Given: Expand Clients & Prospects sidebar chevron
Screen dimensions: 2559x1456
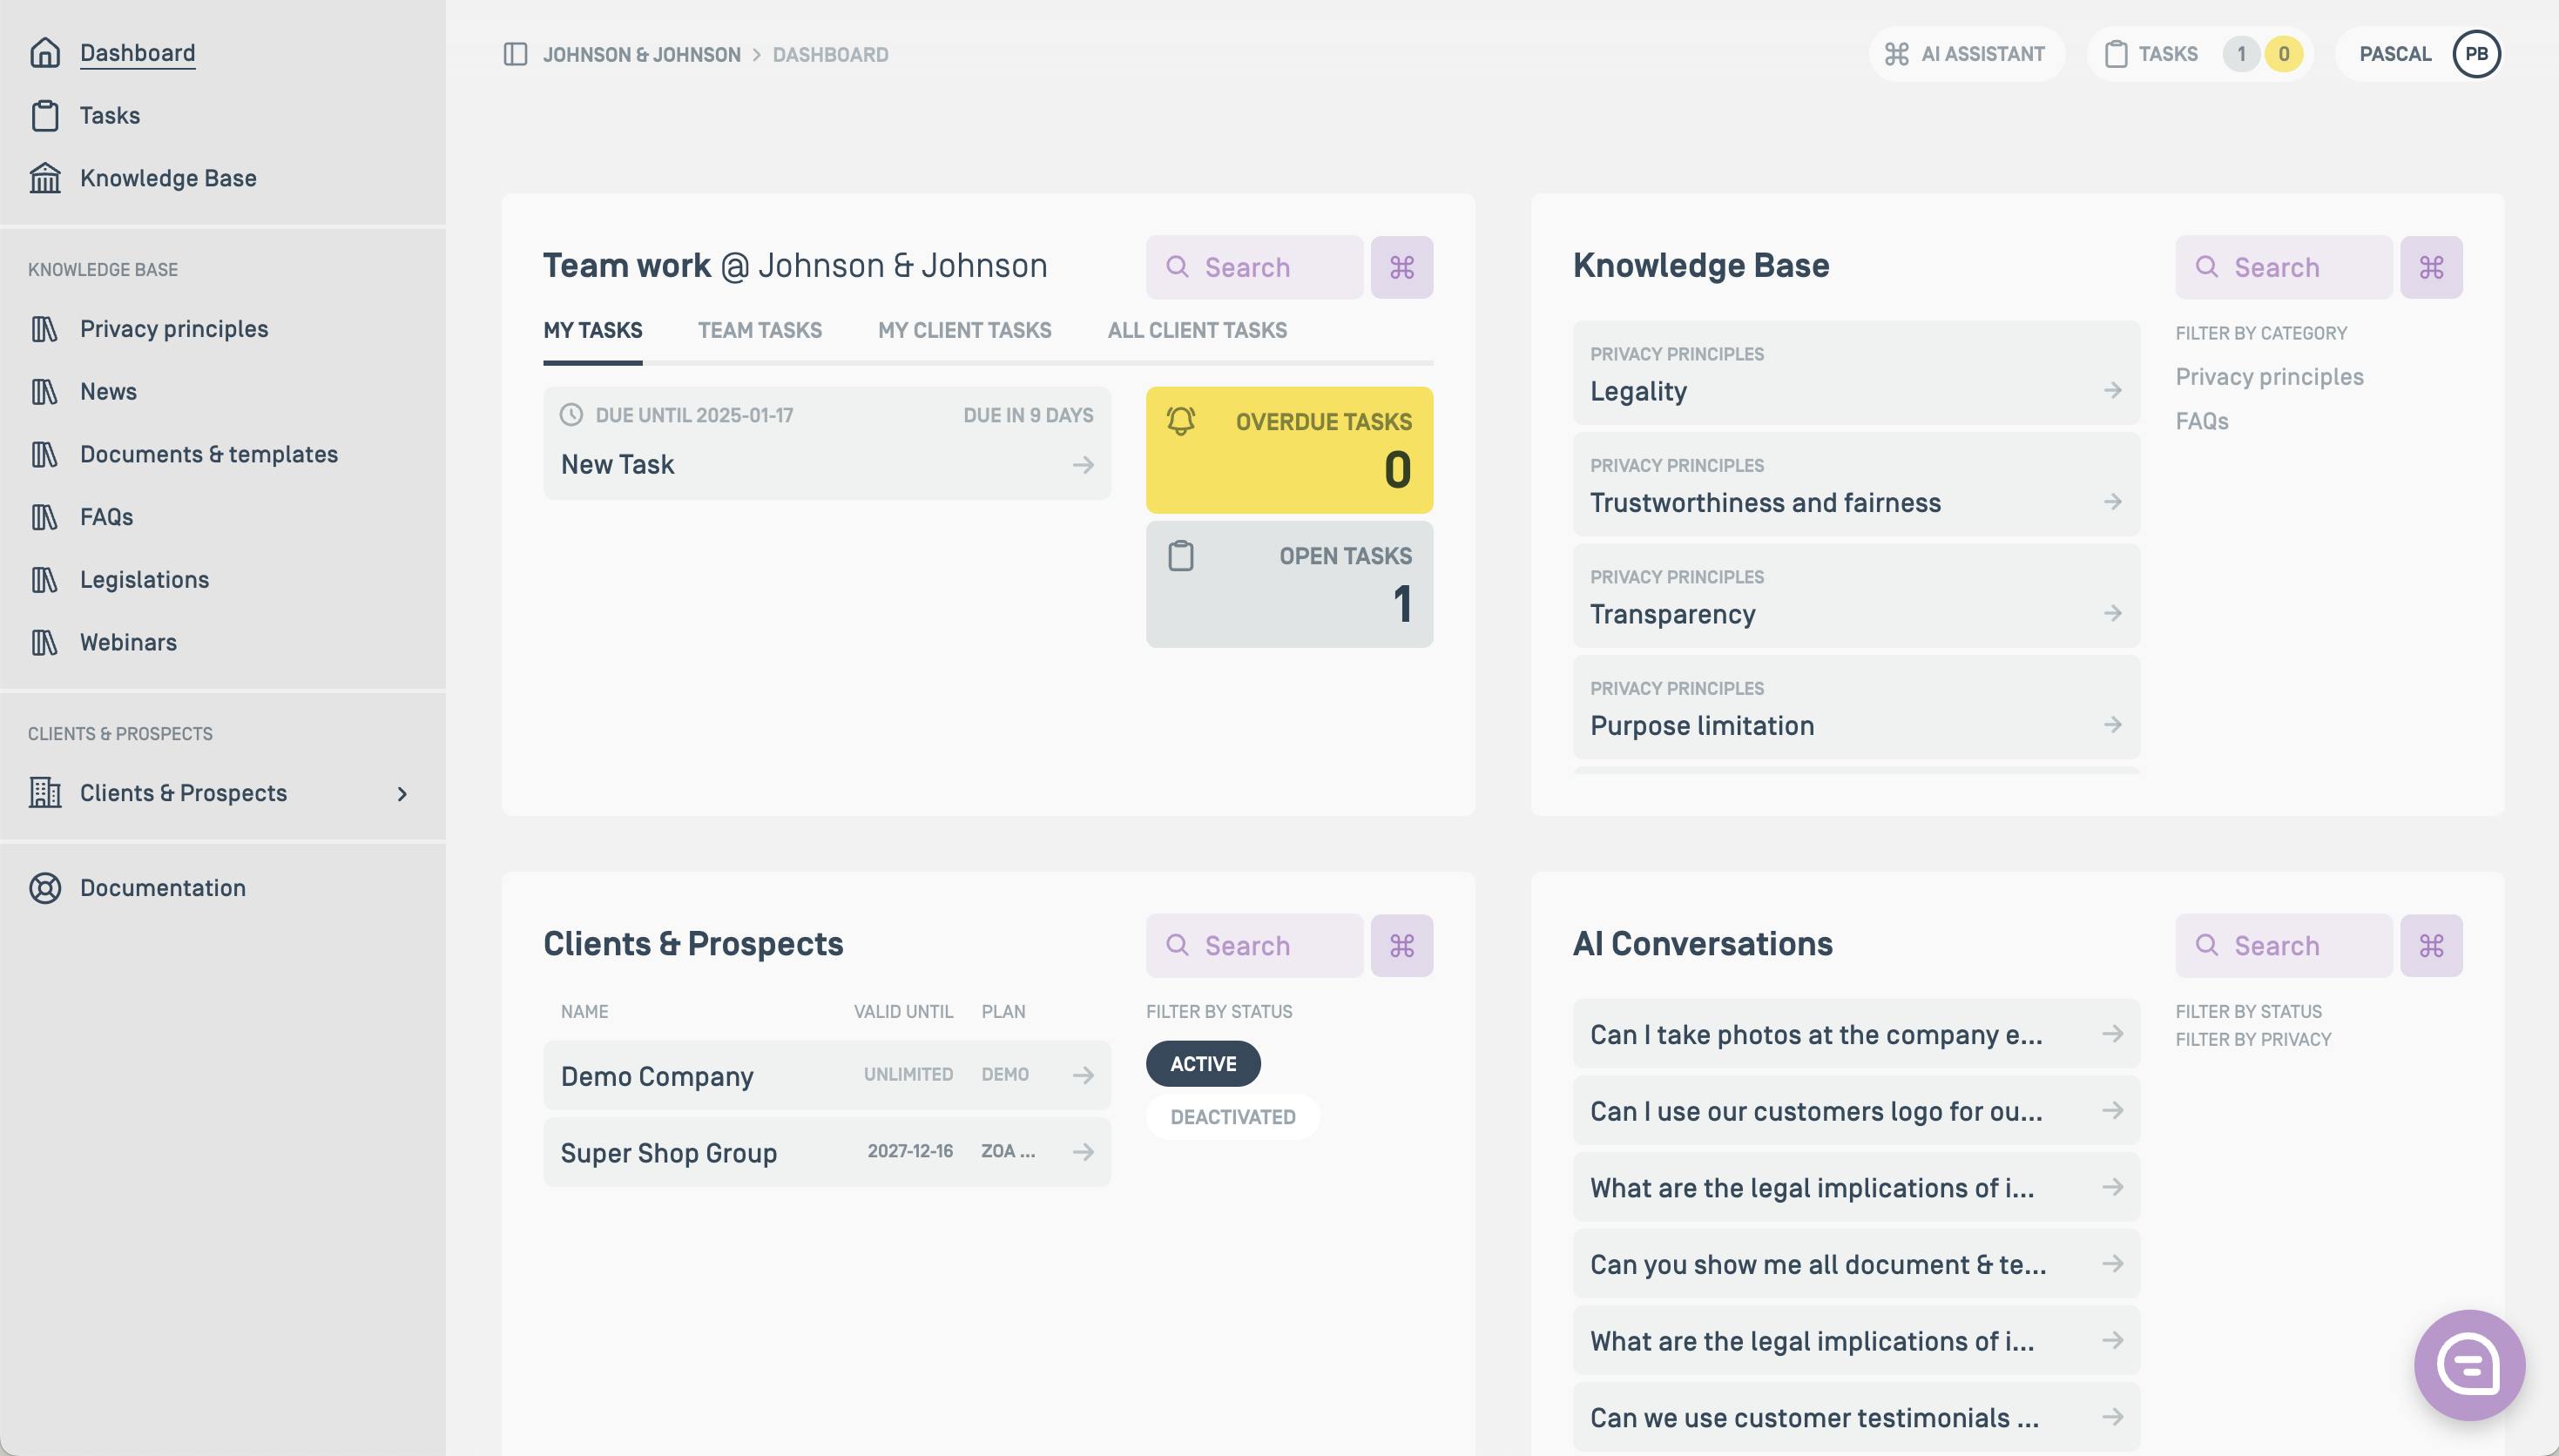Looking at the screenshot, I should pyautogui.click(x=402, y=793).
